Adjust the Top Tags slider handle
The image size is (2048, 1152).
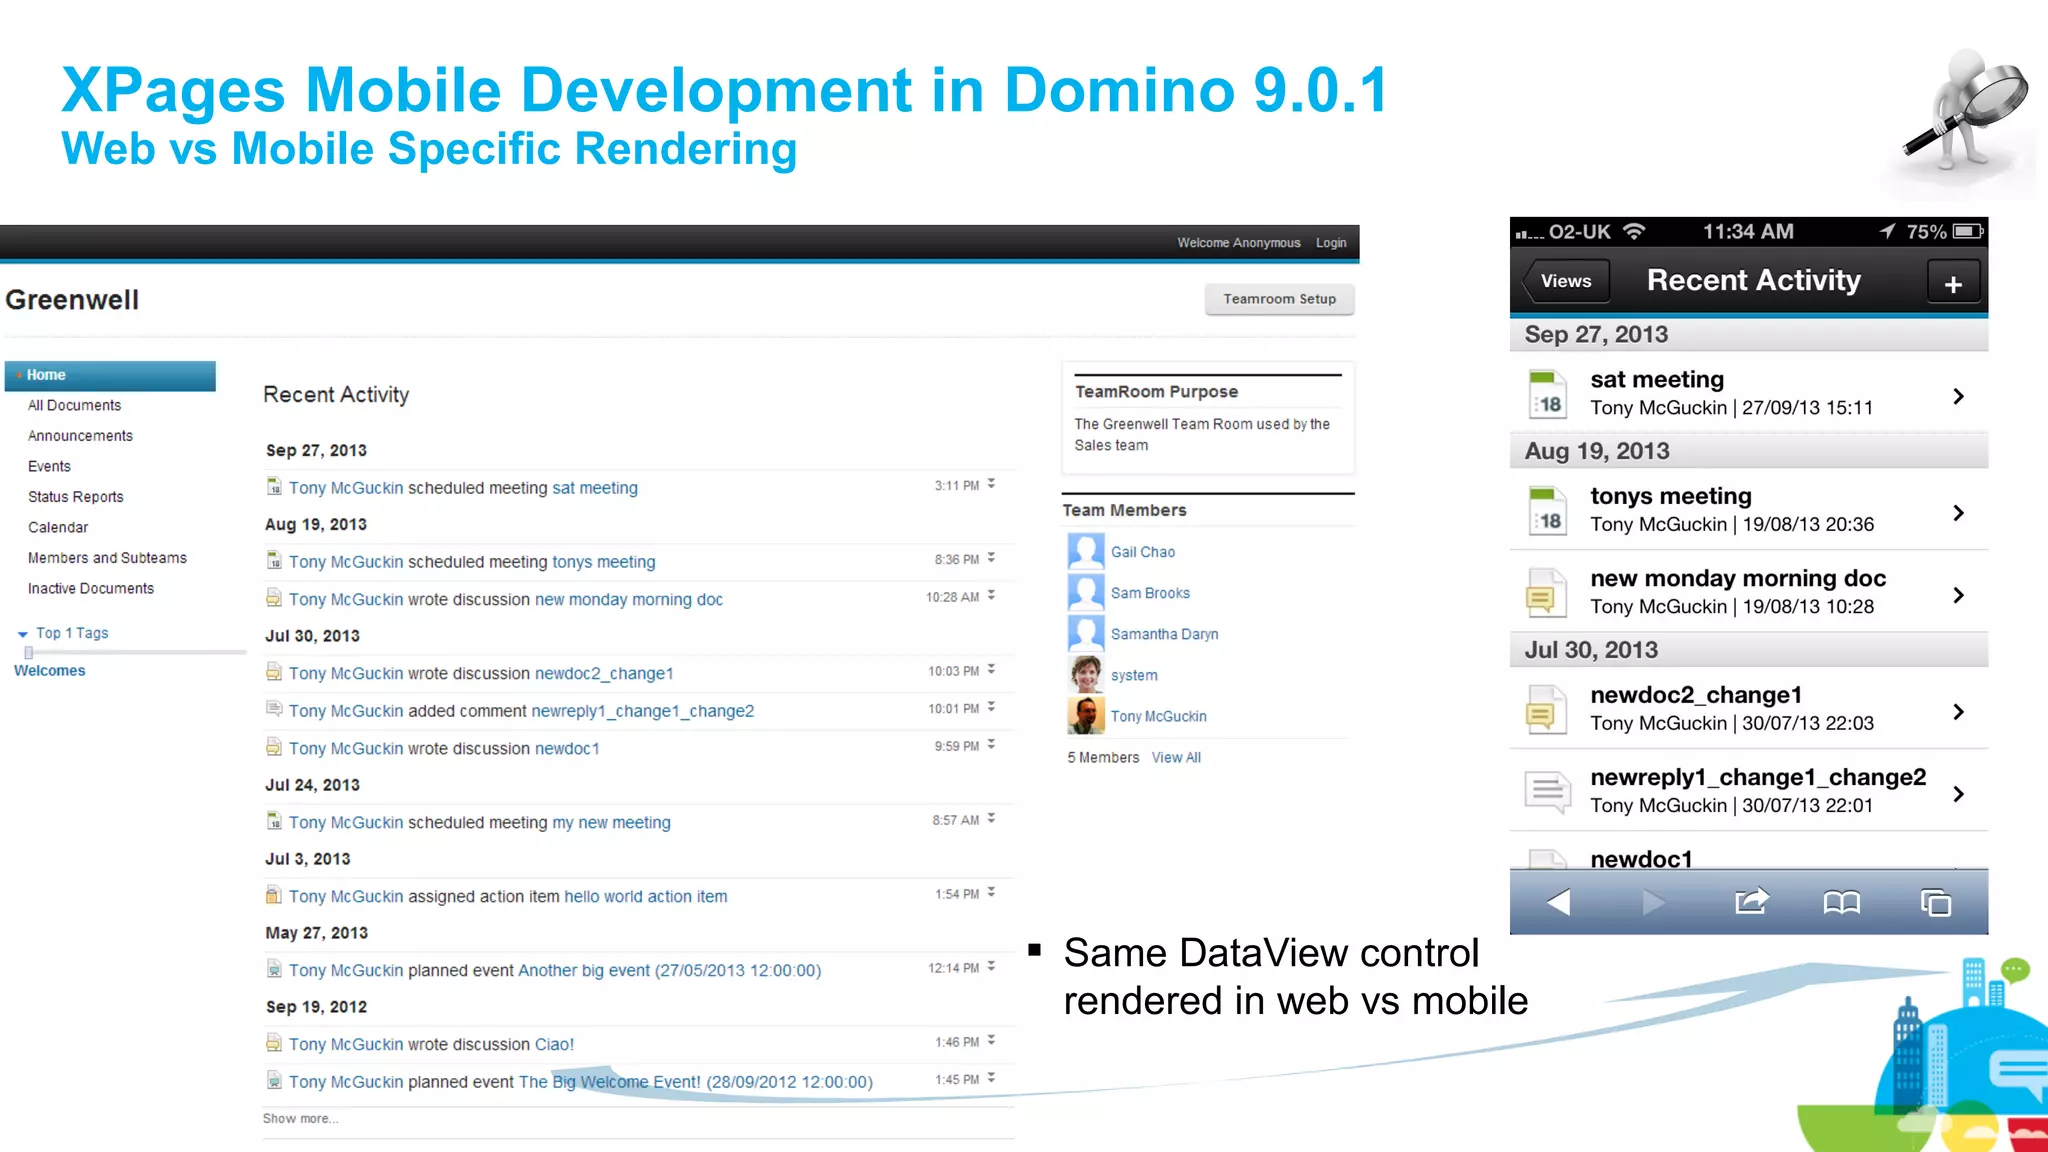pyautogui.click(x=29, y=652)
